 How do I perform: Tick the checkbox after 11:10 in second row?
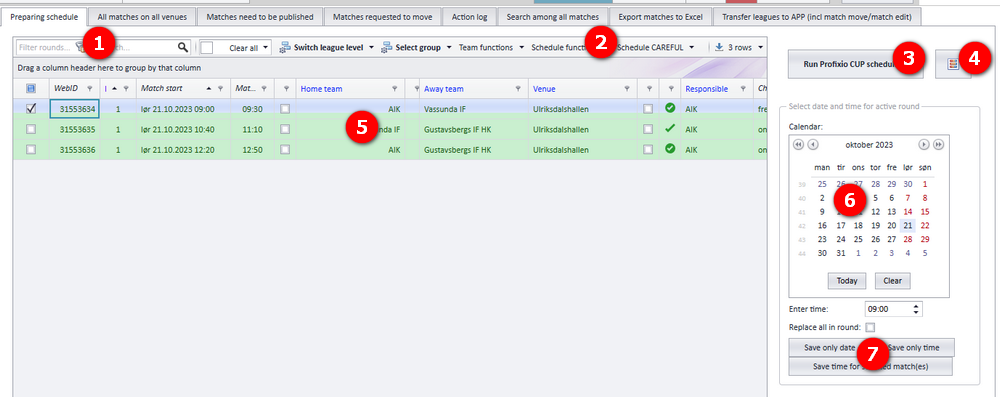[284, 130]
